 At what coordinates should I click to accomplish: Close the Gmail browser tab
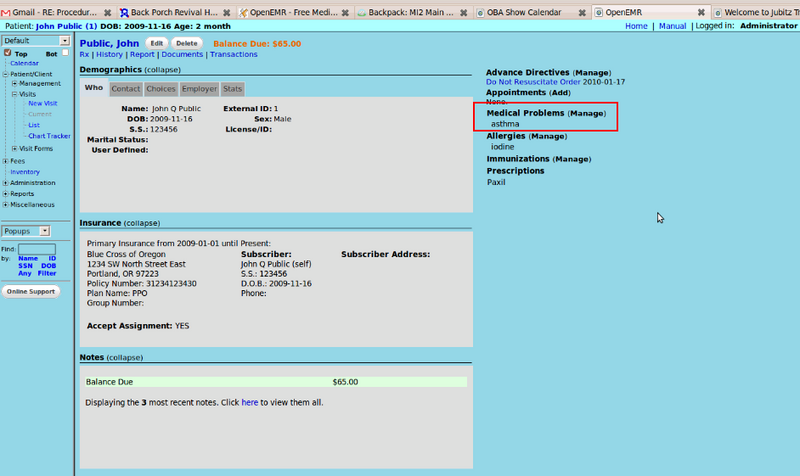pos(107,12)
